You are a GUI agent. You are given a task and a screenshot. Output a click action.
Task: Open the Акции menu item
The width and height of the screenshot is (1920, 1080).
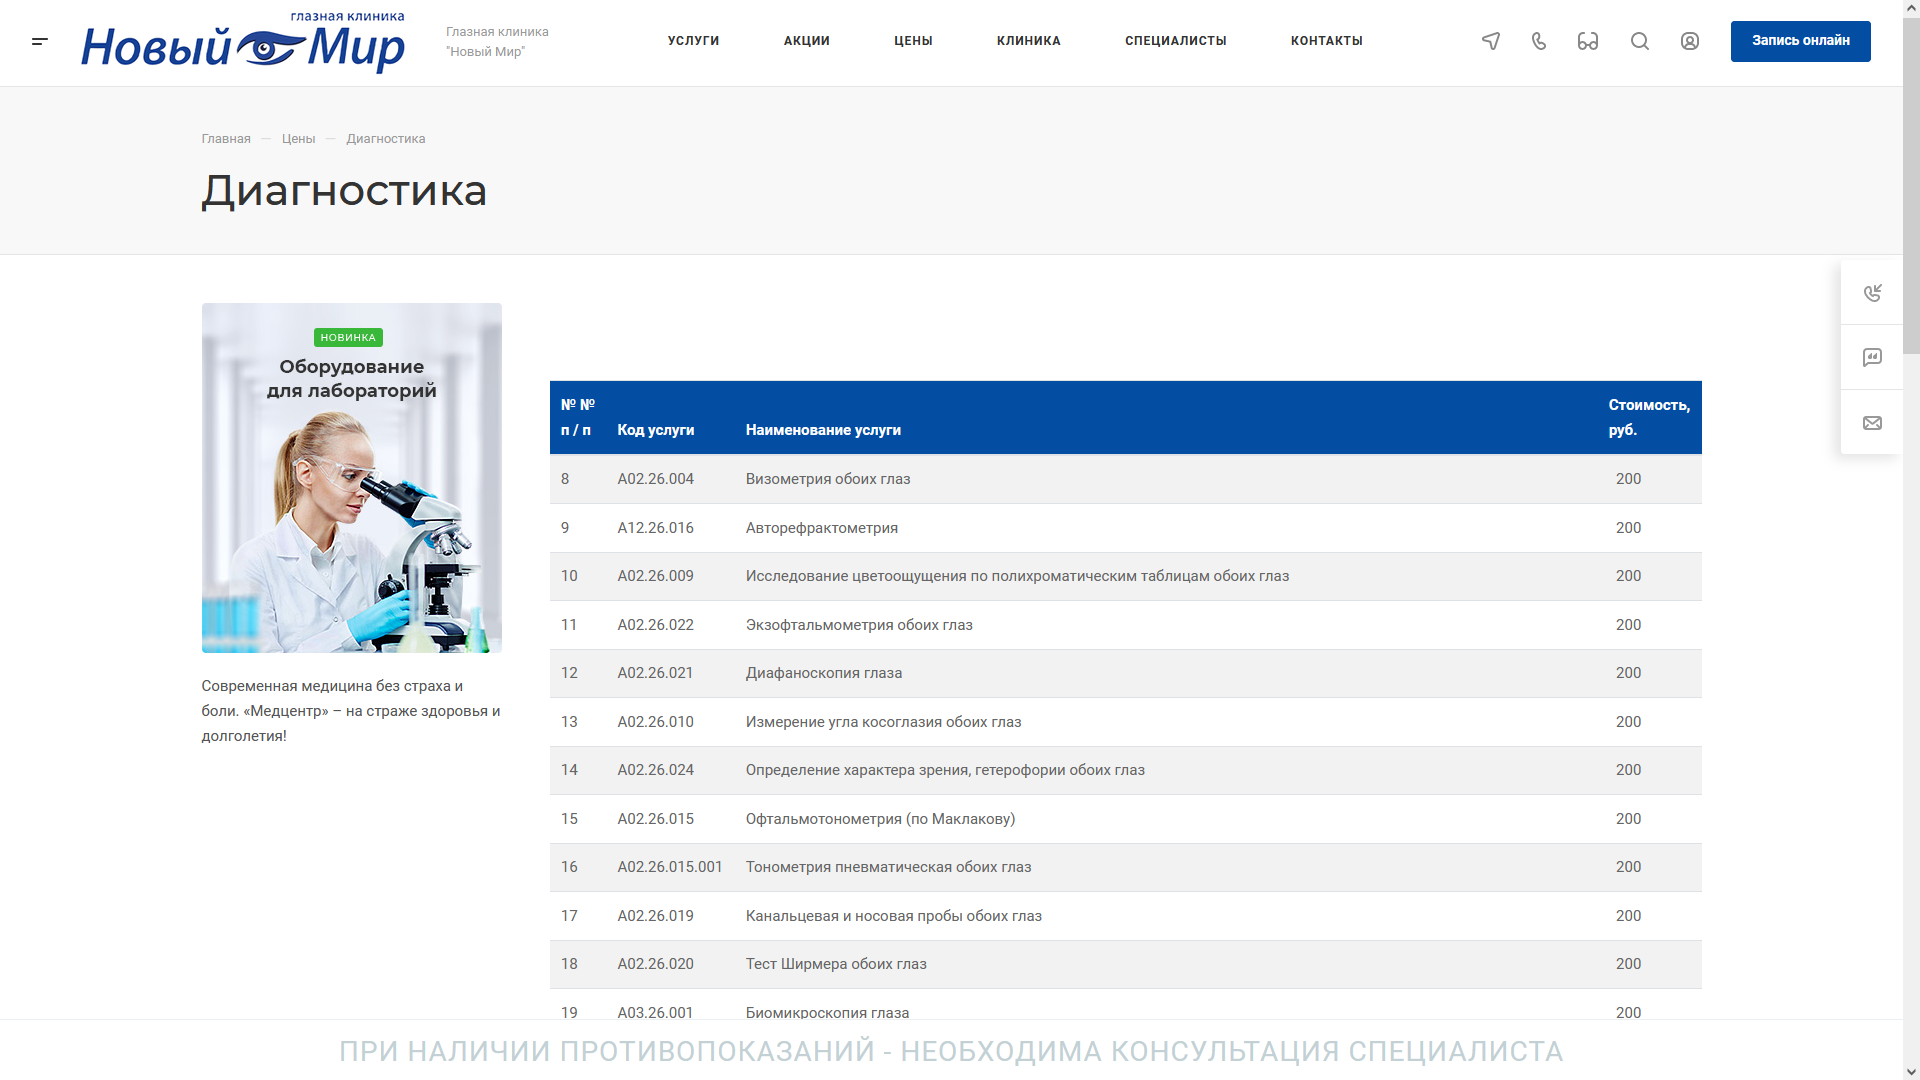pos(806,41)
